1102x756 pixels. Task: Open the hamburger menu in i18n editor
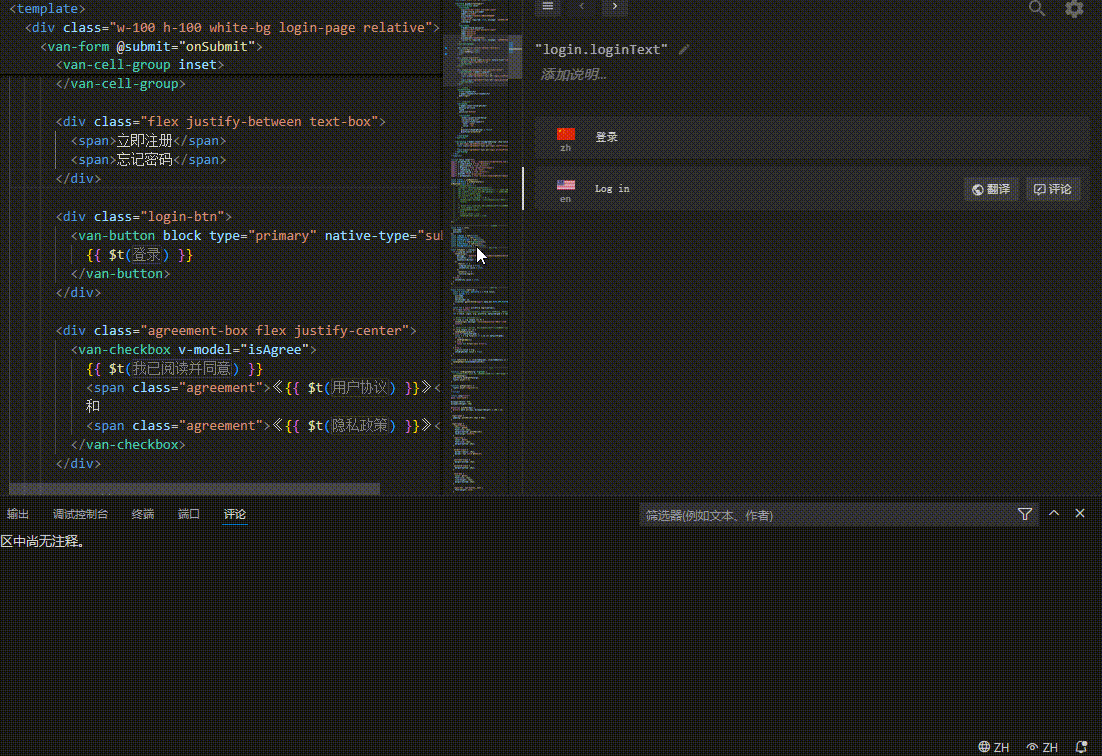(x=547, y=6)
